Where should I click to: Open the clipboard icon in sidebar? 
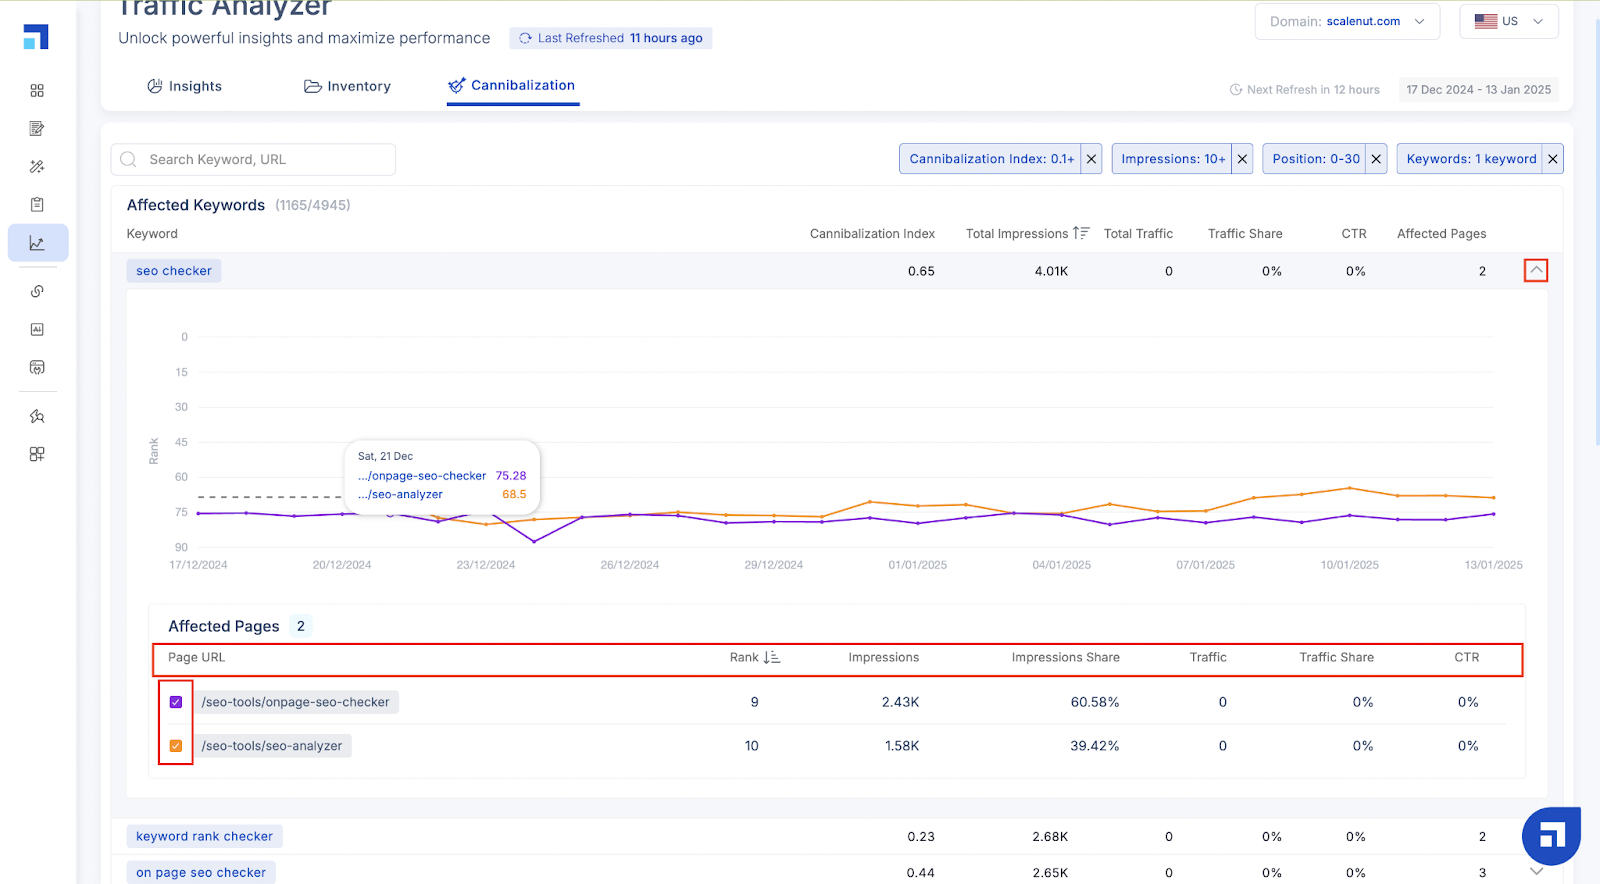point(37,205)
